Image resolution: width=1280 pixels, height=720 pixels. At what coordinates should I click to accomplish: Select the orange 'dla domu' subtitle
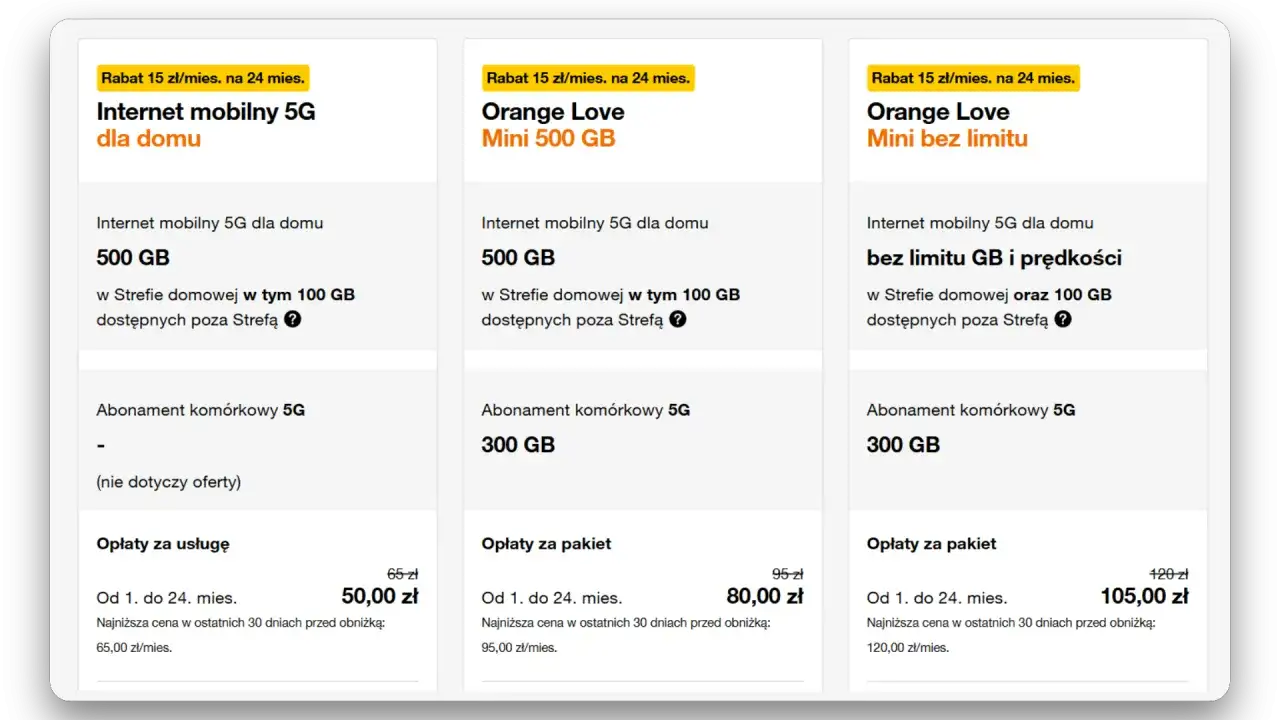[149, 138]
